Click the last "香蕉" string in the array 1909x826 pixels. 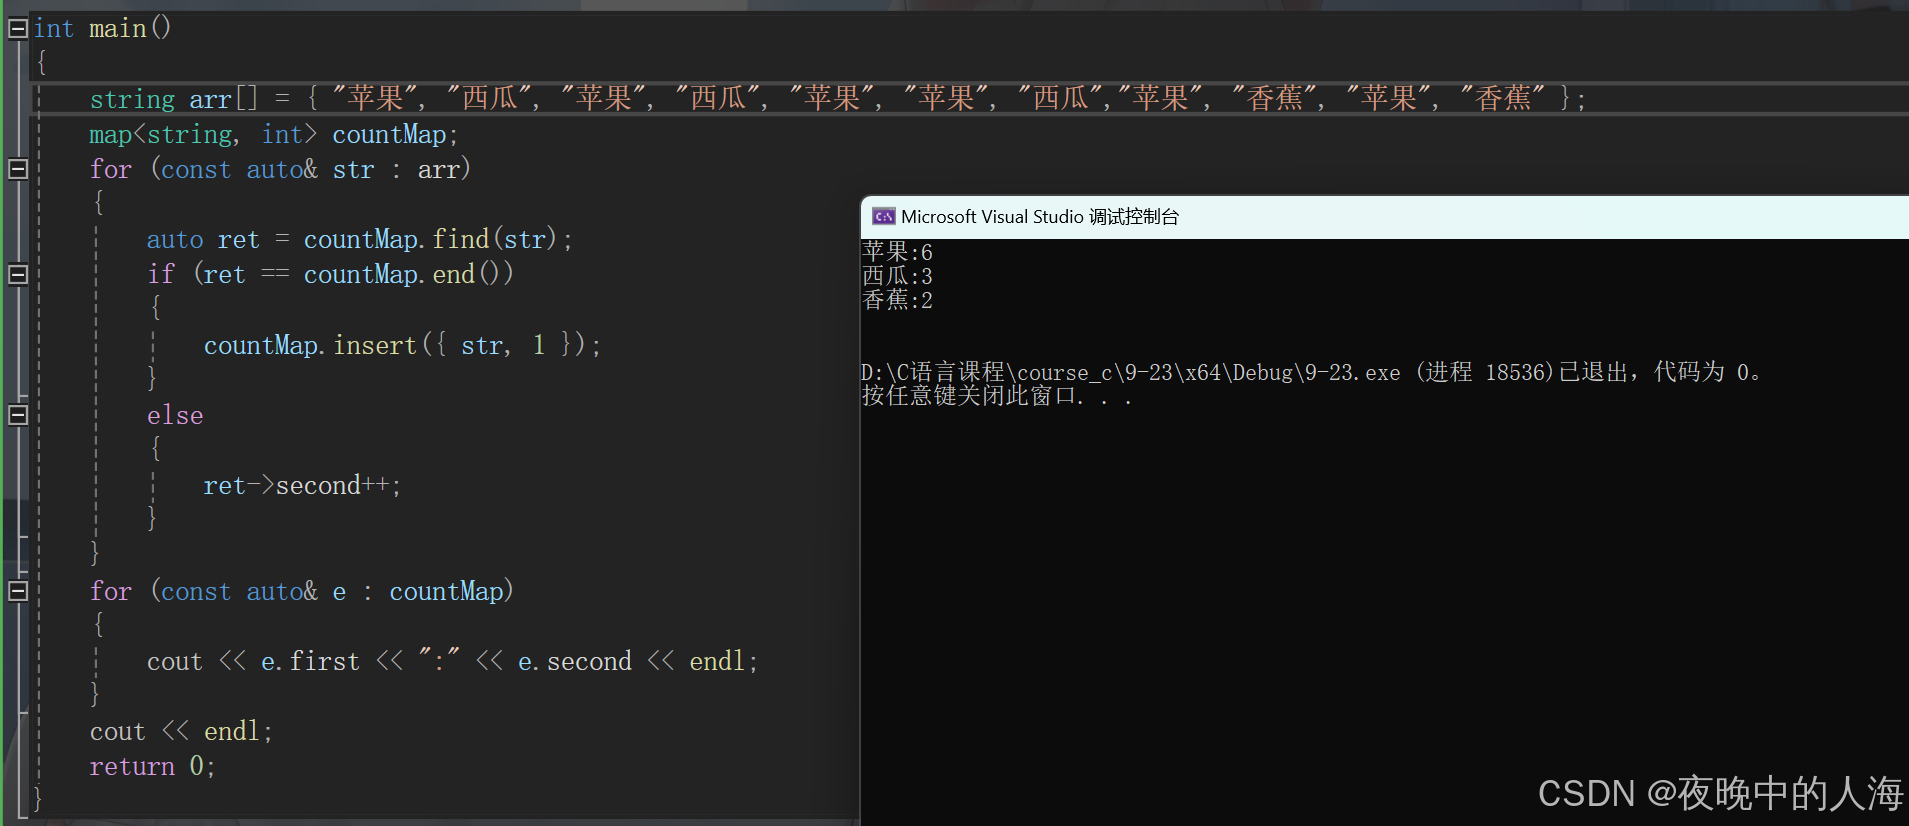(1502, 98)
